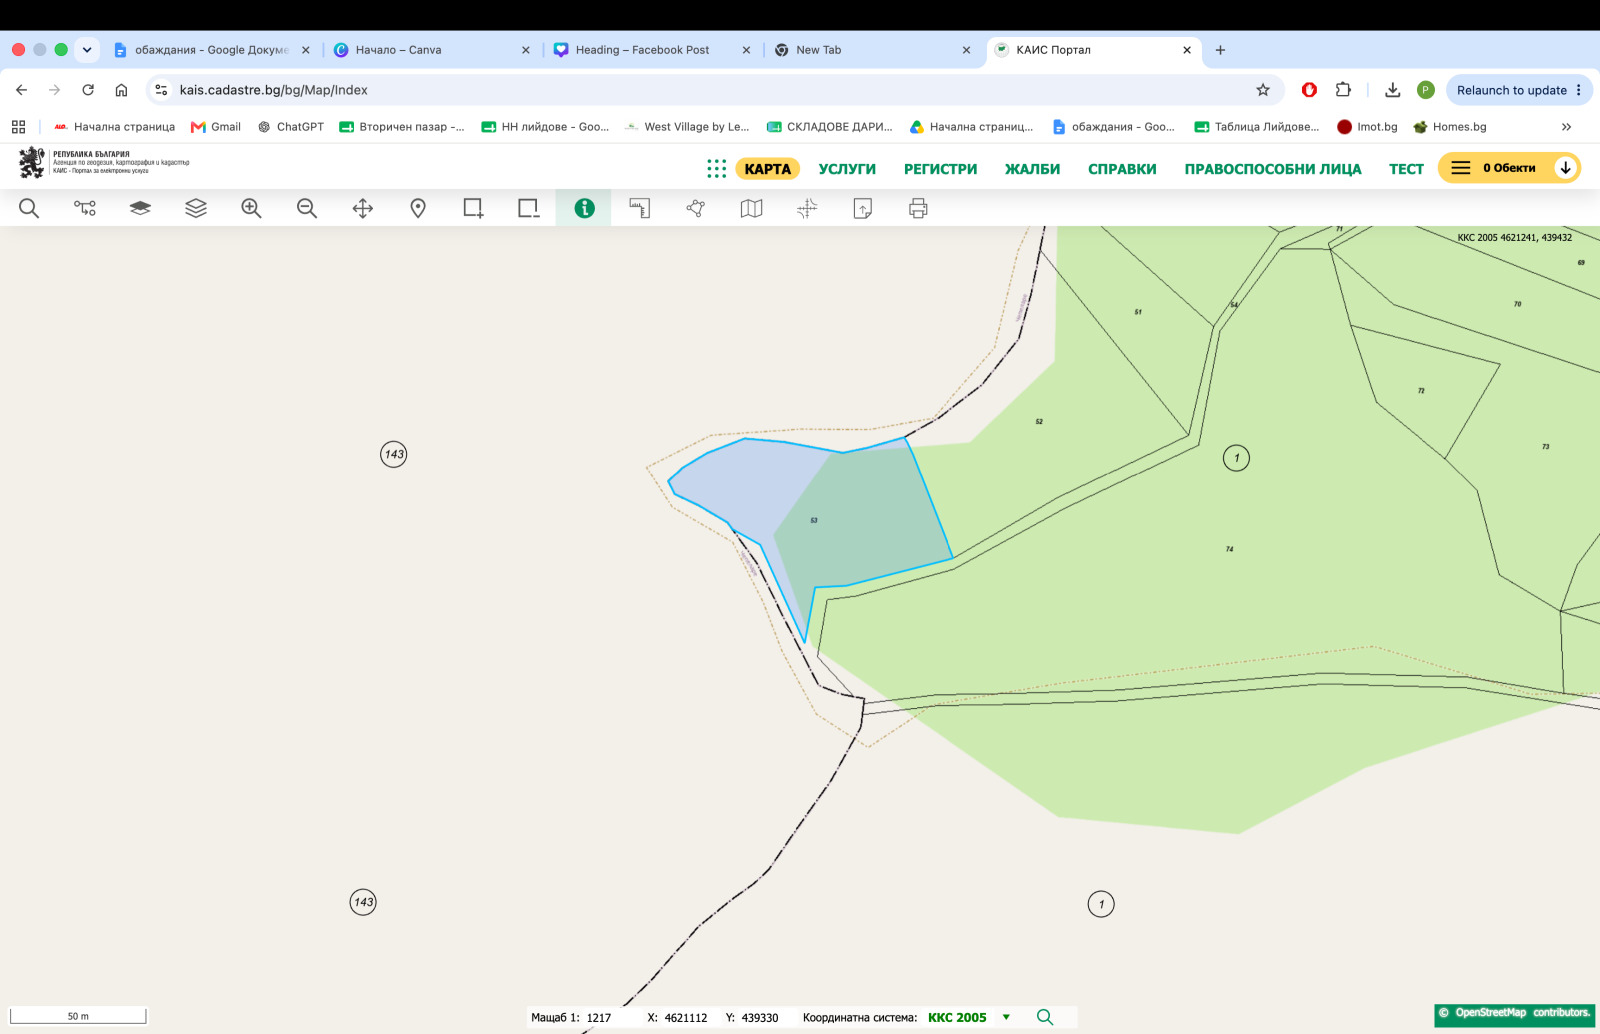Expand the hidden bookmarks chevron
Viewport: 1600px width, 1034px height.
click(1566, 127)
